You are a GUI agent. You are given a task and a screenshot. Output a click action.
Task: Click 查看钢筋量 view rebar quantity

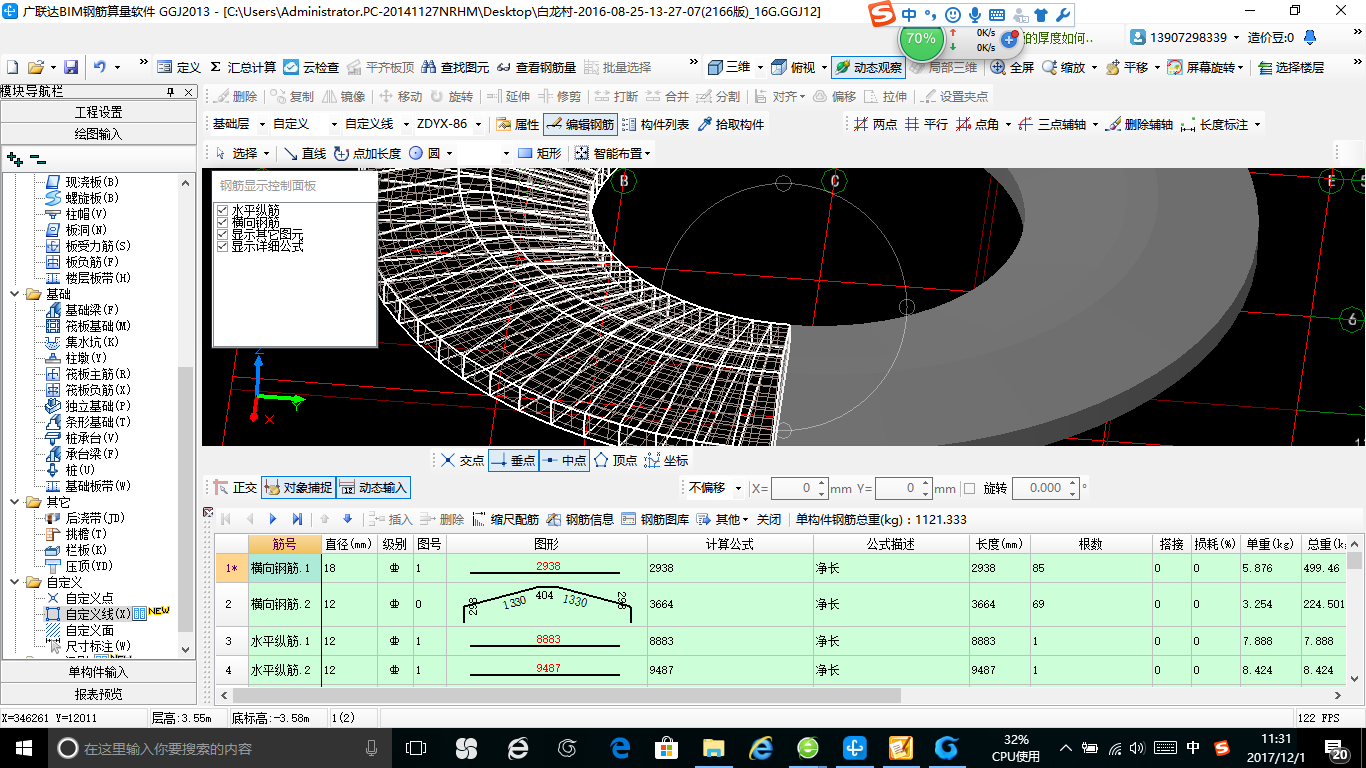536,67
